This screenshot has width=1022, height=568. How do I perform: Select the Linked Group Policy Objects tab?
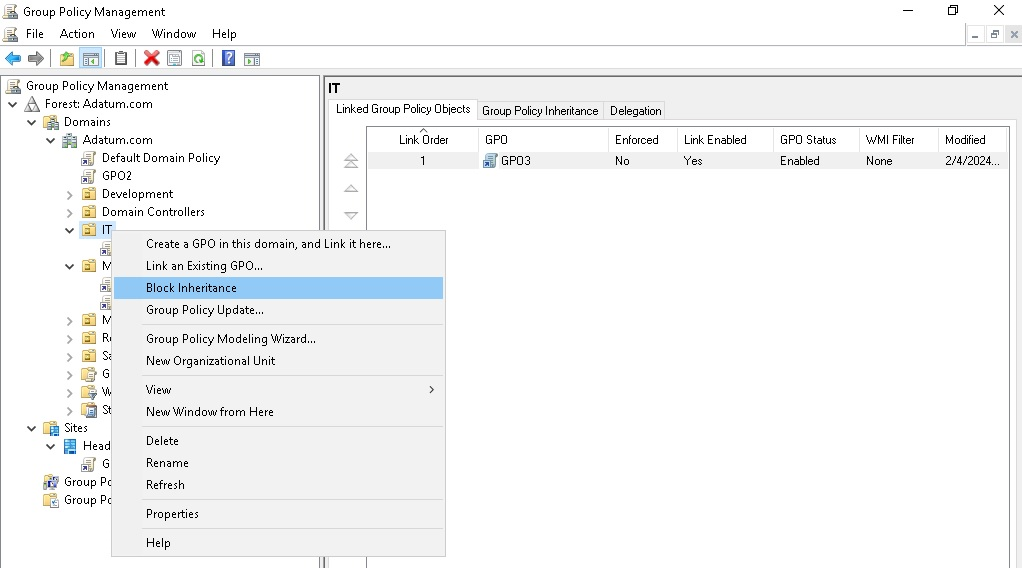point(403,109)
